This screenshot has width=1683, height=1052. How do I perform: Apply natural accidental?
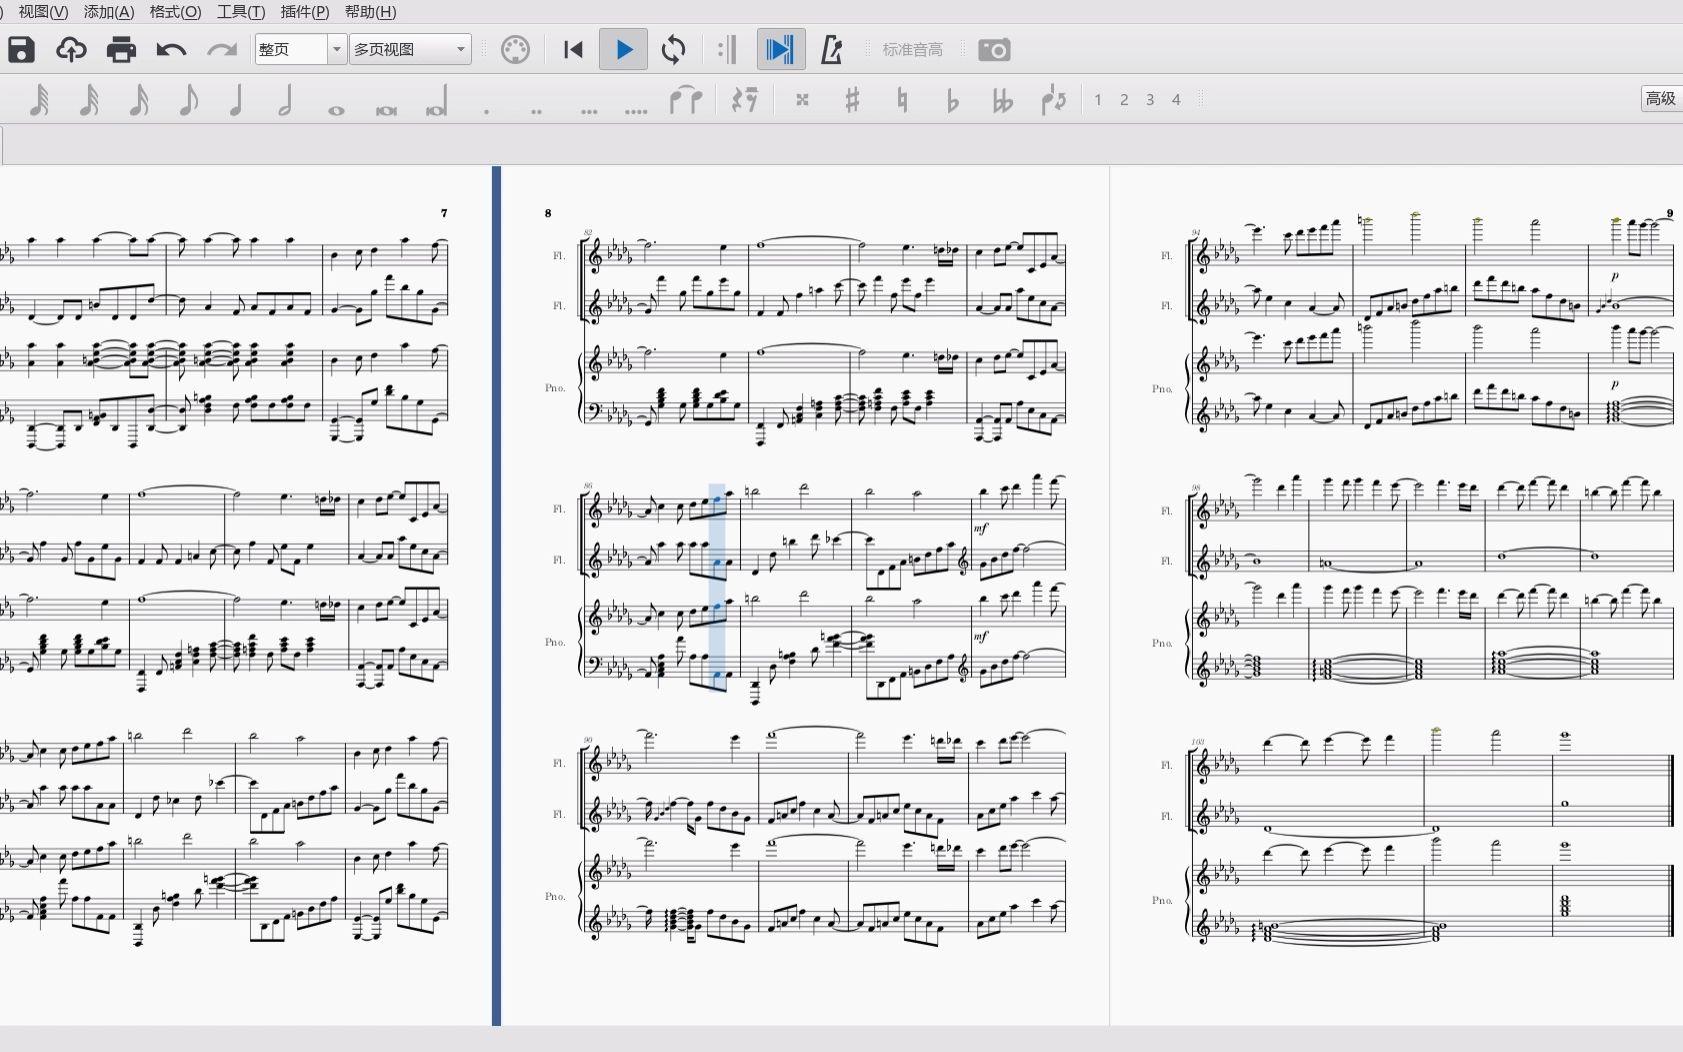tap(902, 100)
